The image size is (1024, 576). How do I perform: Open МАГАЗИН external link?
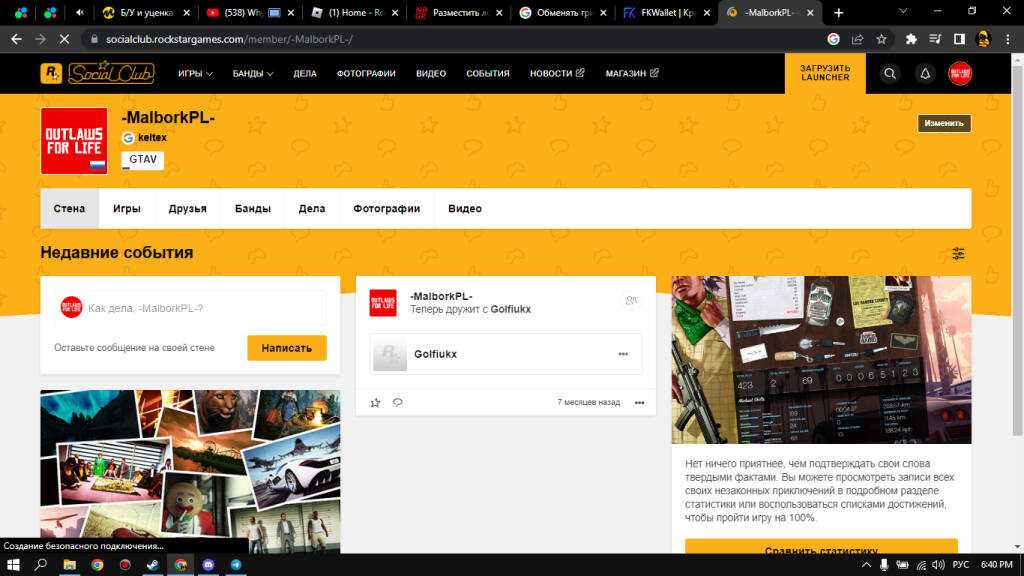[632, 73]
